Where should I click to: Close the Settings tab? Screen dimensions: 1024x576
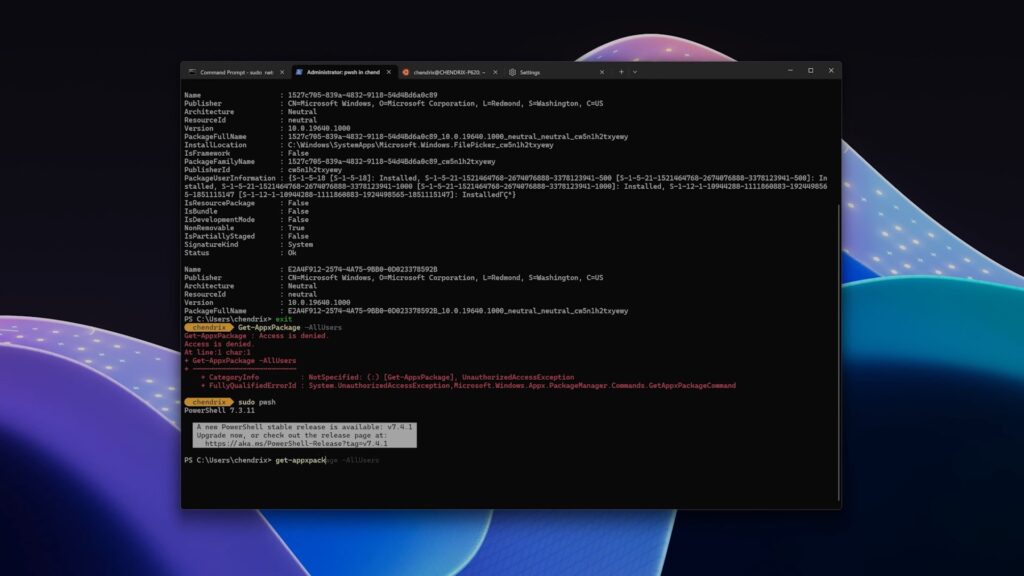pyautogui.click(x=601, y=72)
